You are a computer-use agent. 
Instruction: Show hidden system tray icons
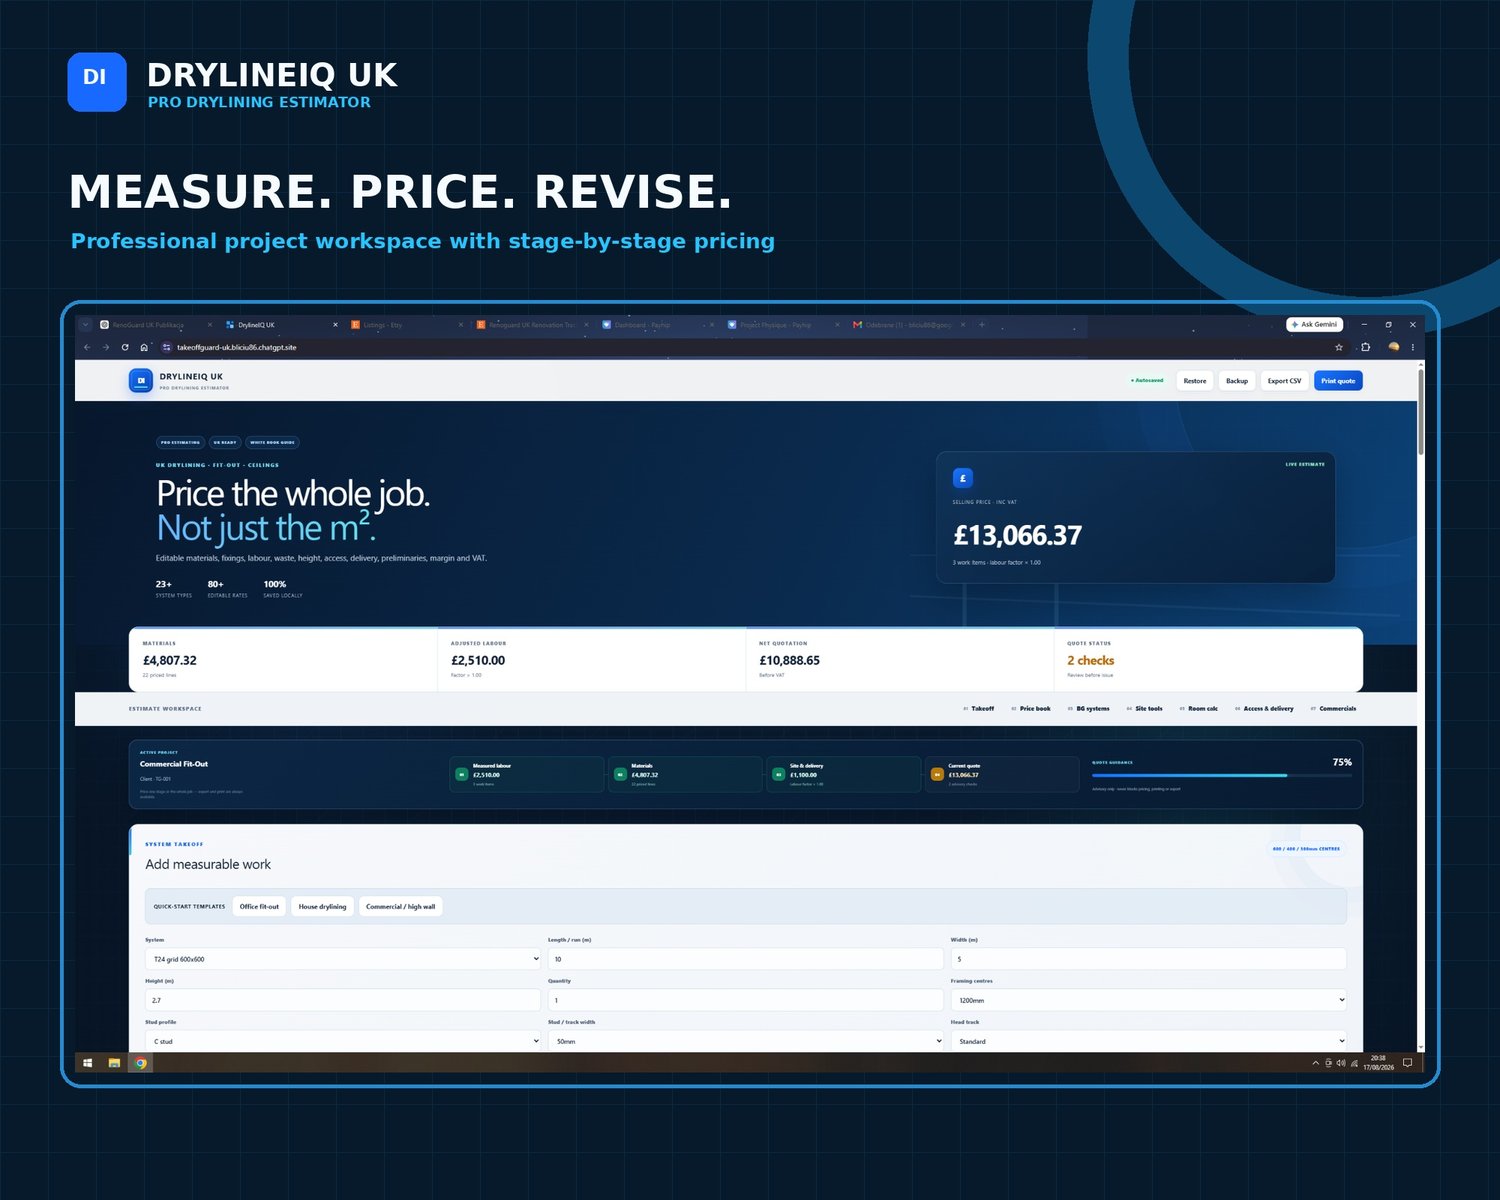click(x=1315, y=1063)
